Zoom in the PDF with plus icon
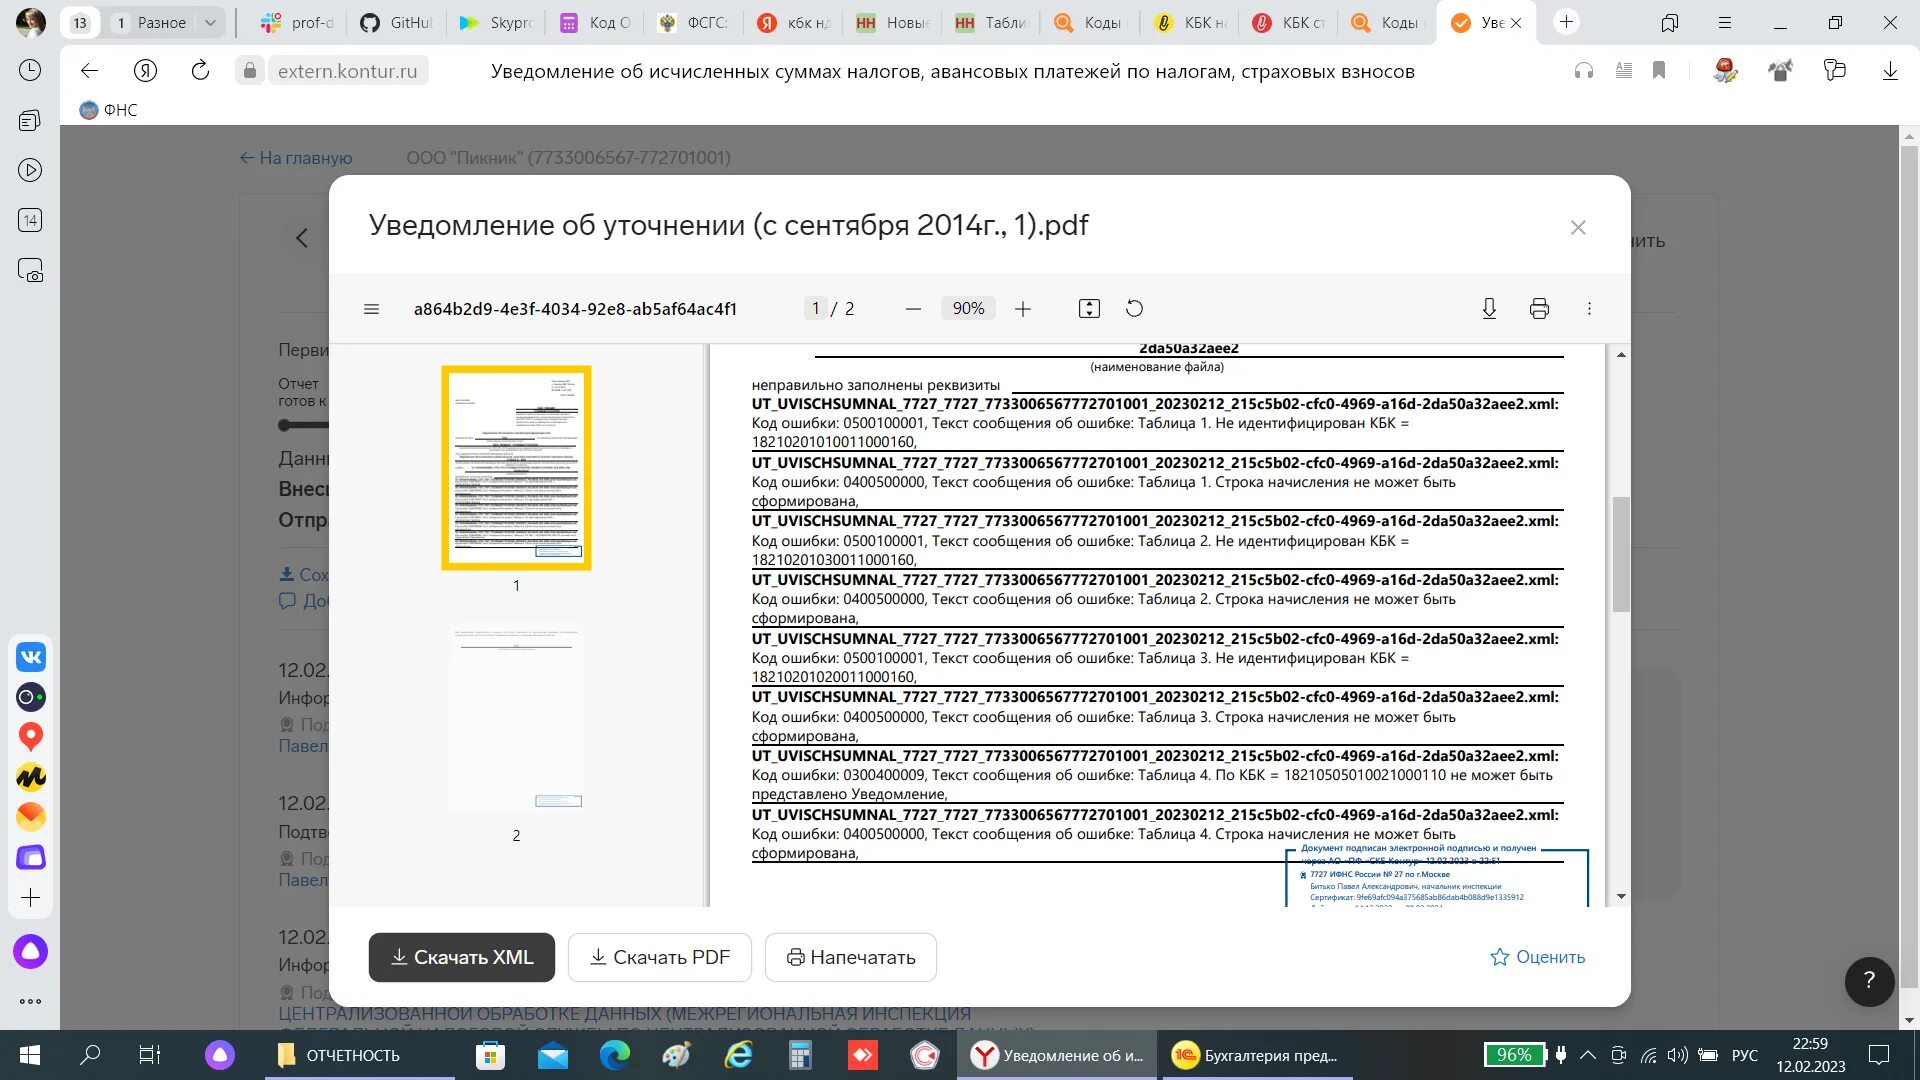 click(x=1022, y=309)
